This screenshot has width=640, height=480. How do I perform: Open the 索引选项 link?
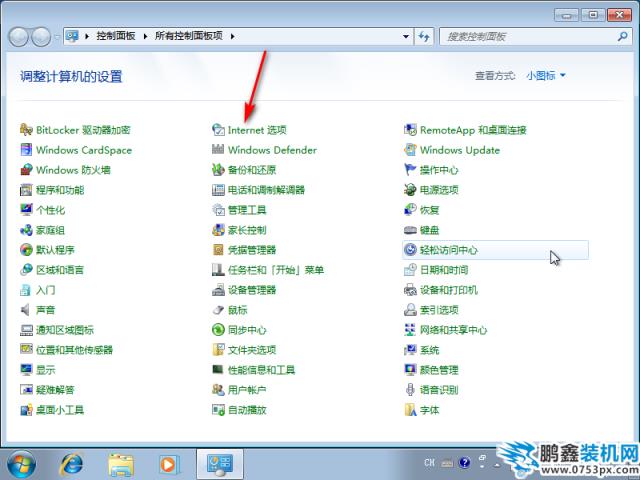click(439, 310)
